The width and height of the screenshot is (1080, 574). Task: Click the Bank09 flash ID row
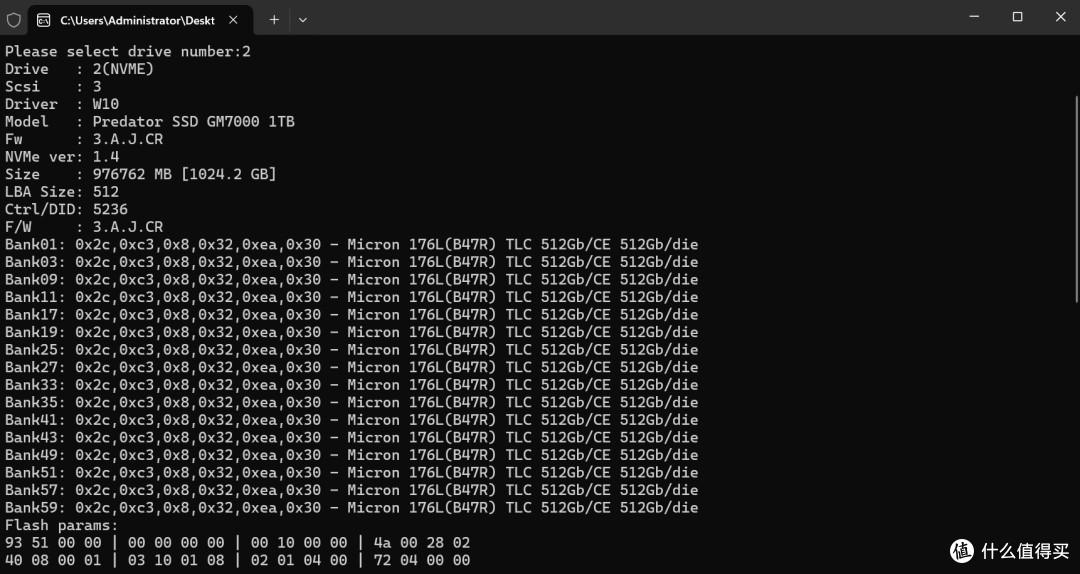point(351,279)
